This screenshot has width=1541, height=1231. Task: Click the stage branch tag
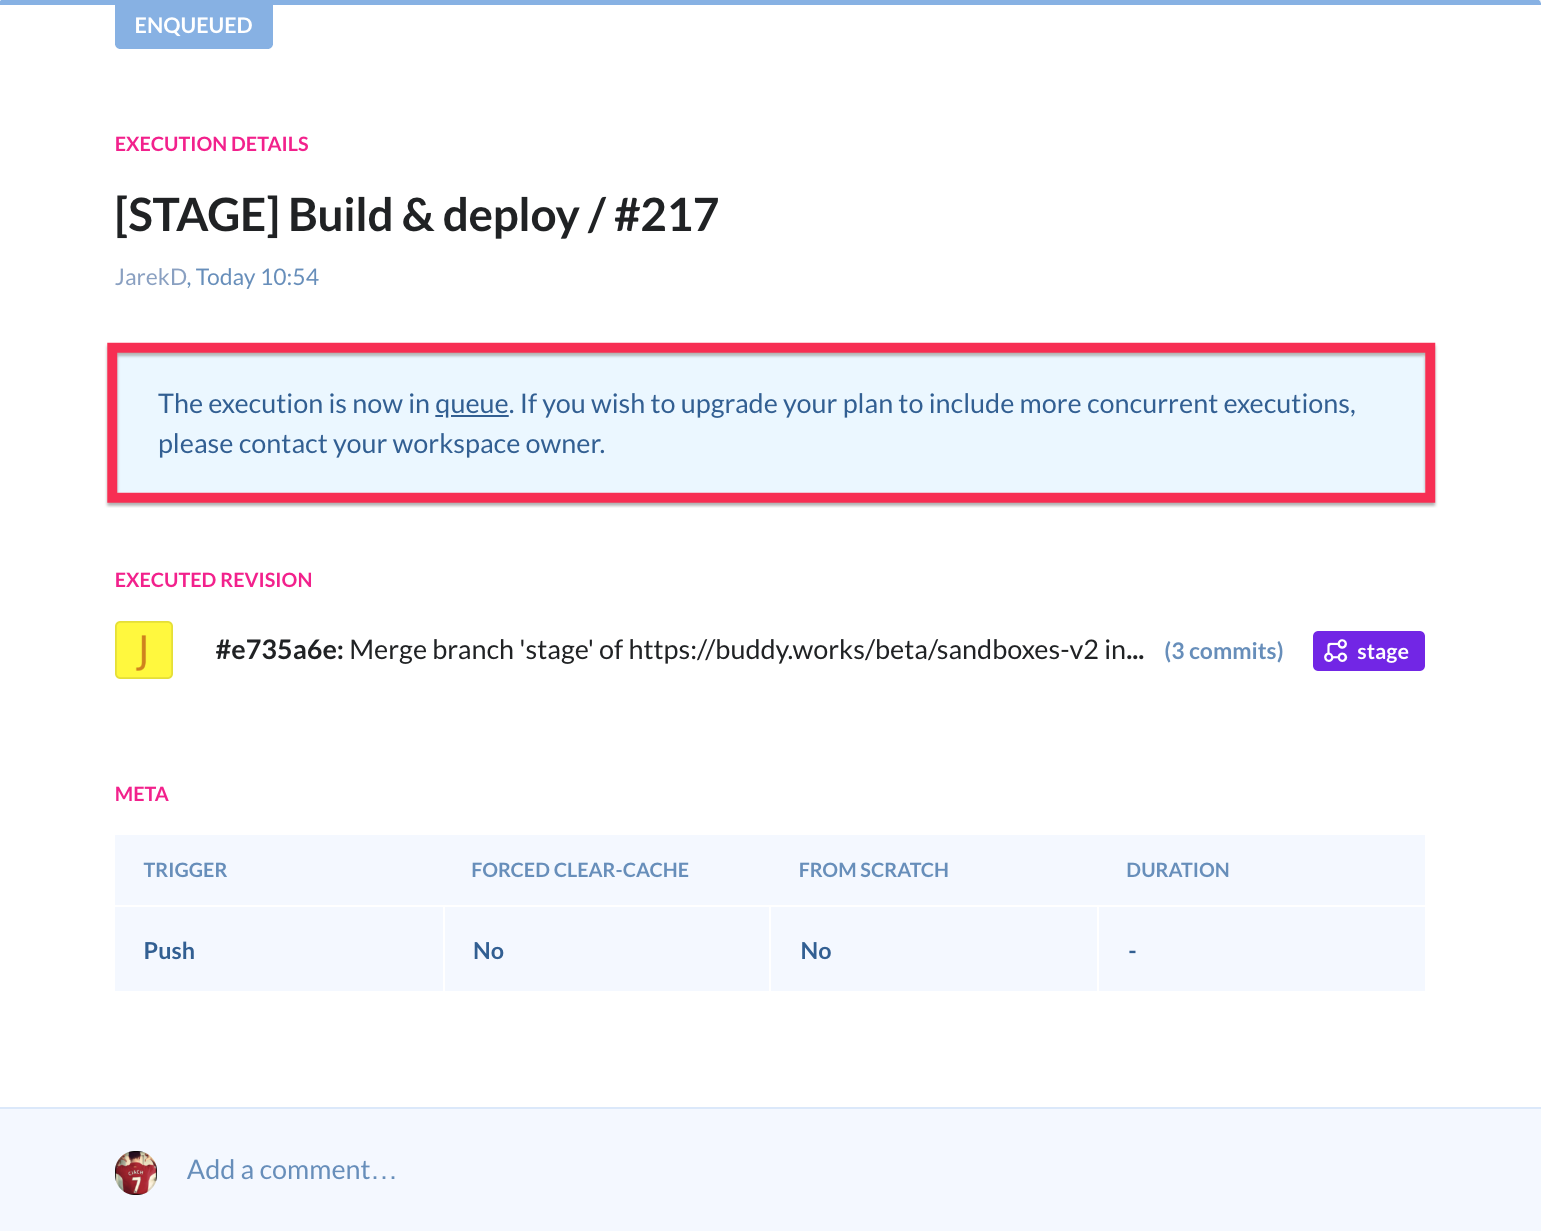(1368, 651)
